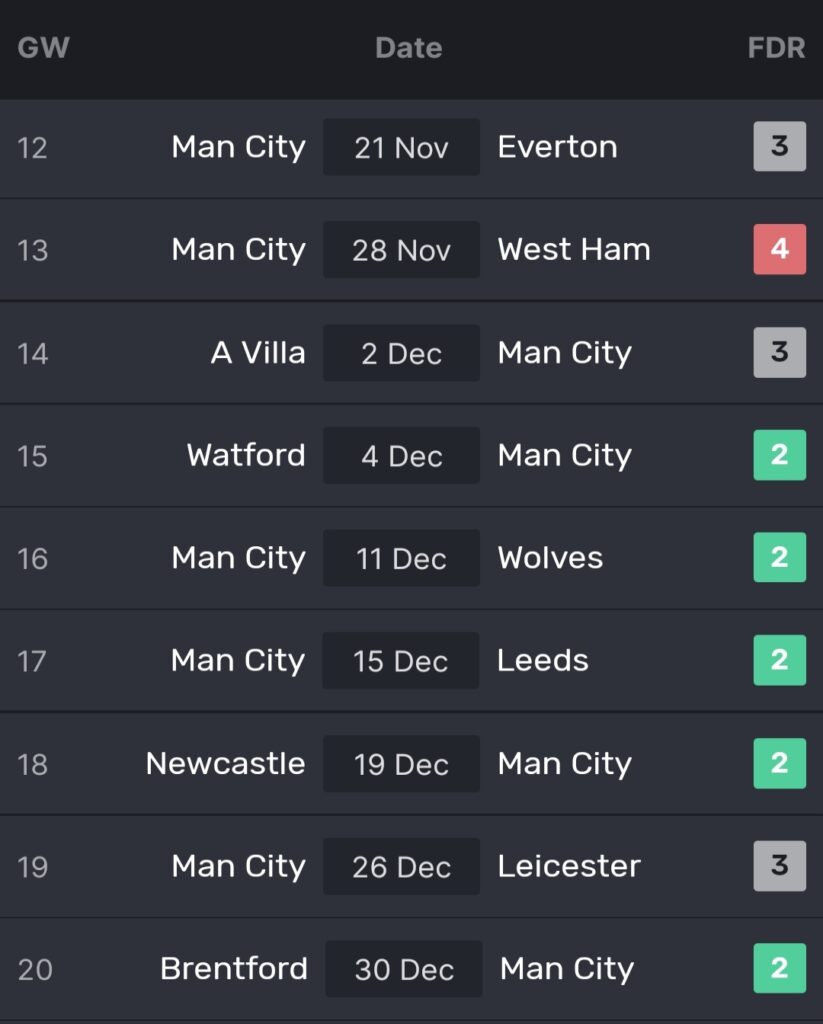Viewport: 823px width, 1024px height.
Task: Open Leicester team in gameweek 19
Action: (569, 866)
